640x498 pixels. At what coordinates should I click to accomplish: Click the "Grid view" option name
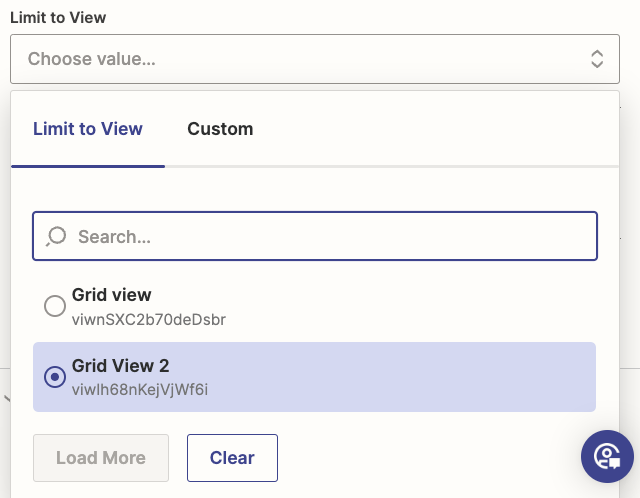(x=112, y=295)
